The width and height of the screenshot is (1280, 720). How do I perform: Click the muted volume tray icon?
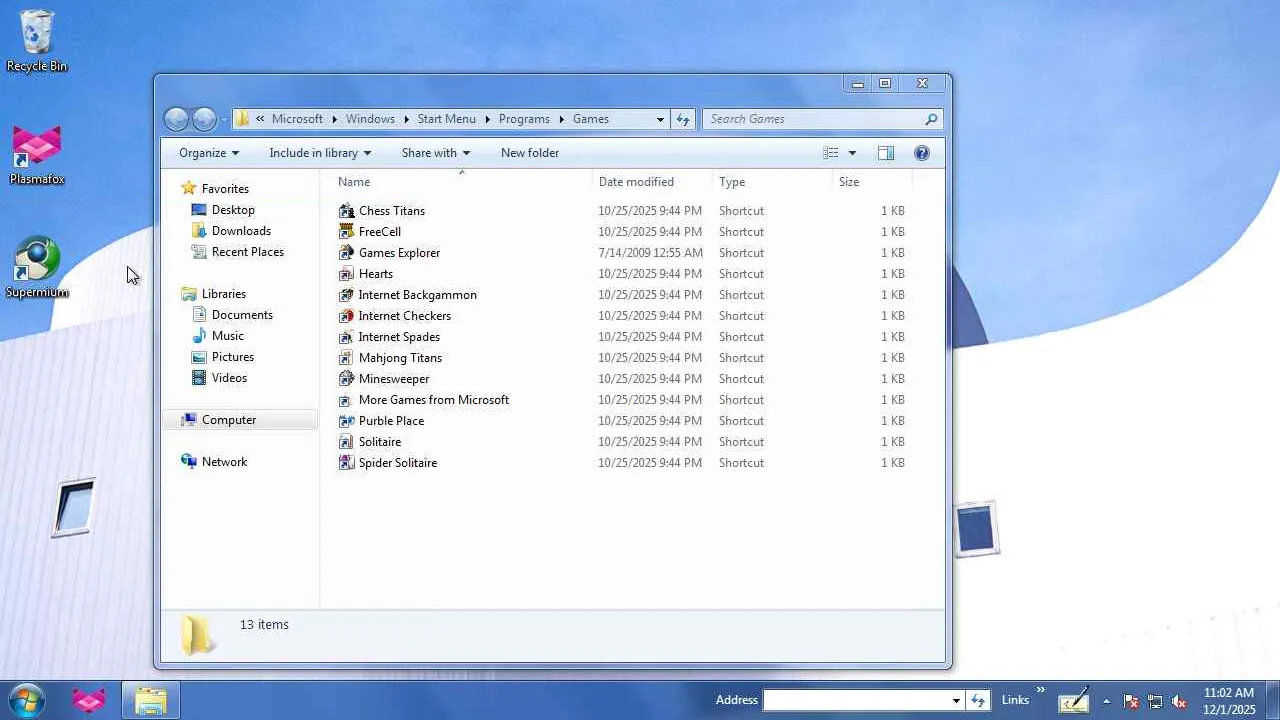1179,701
